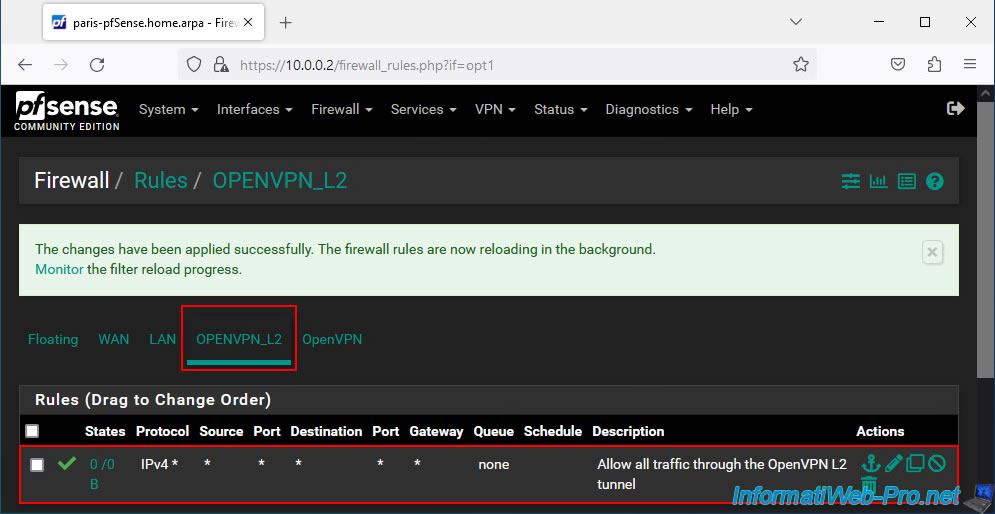This screenshot has height=514, width=995.
Task: Delete the rule with trash icon
Action: click(869, 485)
